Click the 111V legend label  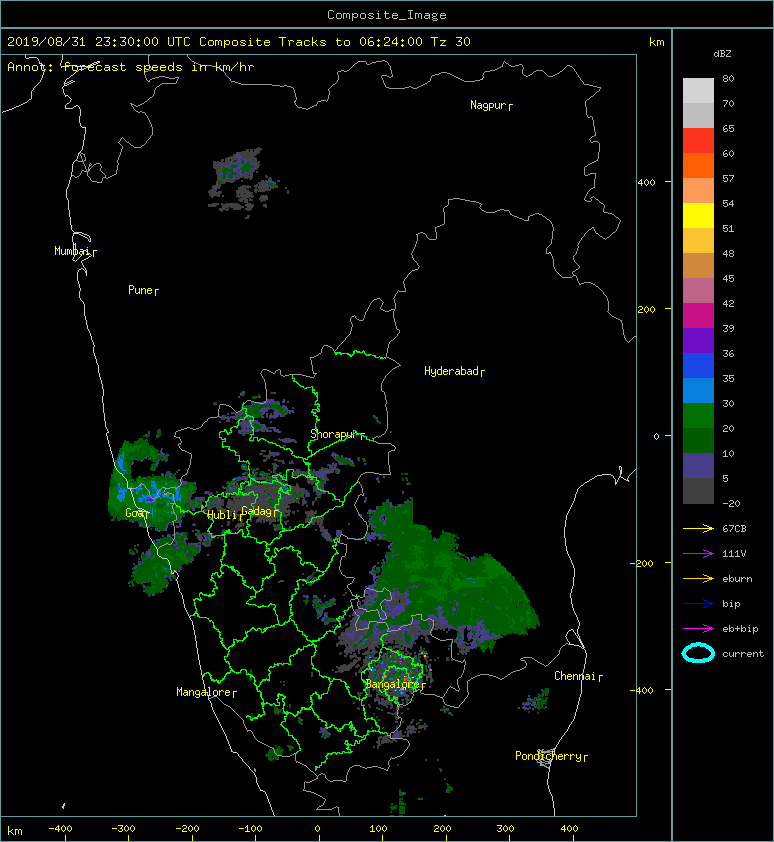click(x=734, y=554)
